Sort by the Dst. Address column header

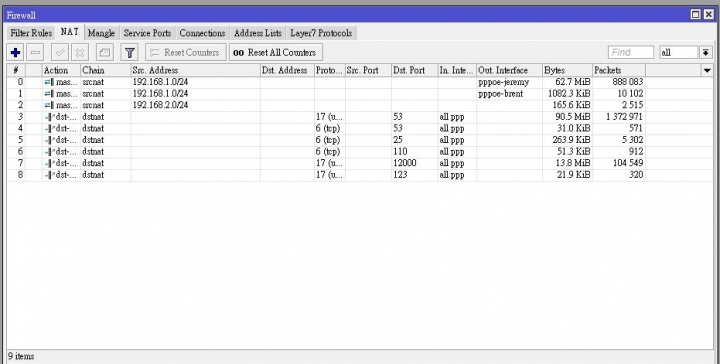point(287,70)
